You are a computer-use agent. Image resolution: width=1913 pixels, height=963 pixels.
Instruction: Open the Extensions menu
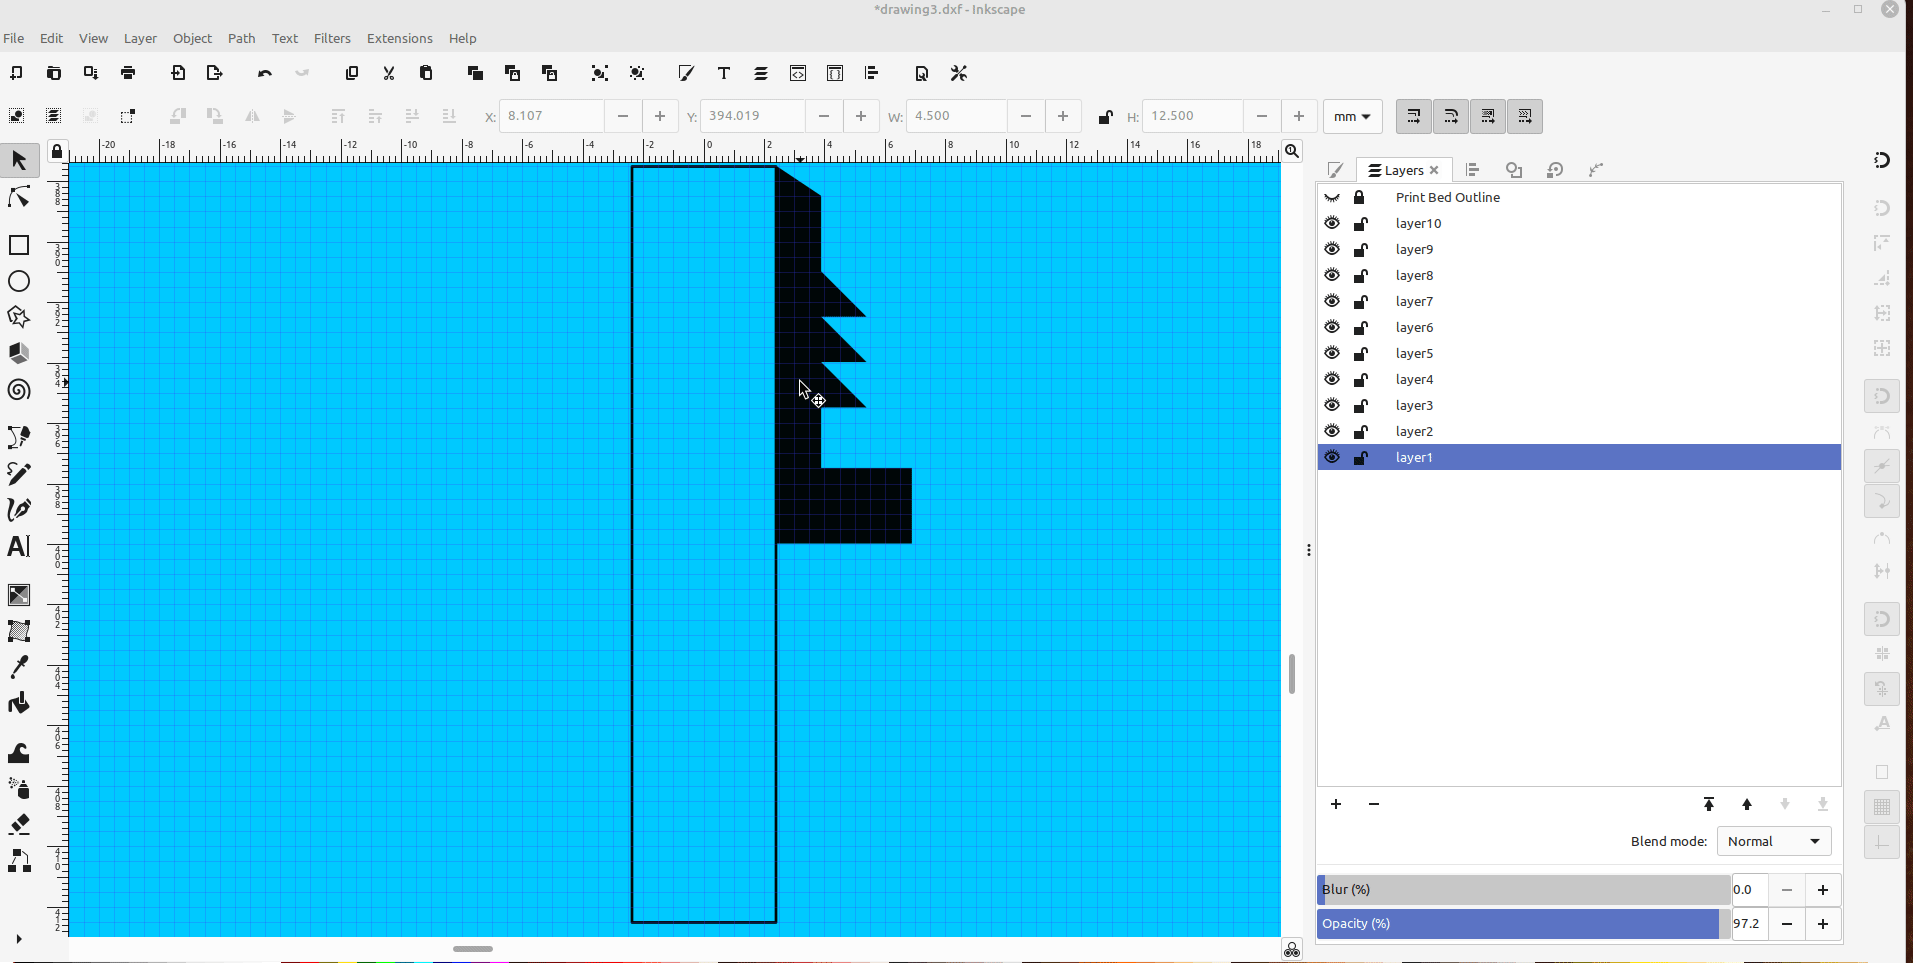pos(399,38)
